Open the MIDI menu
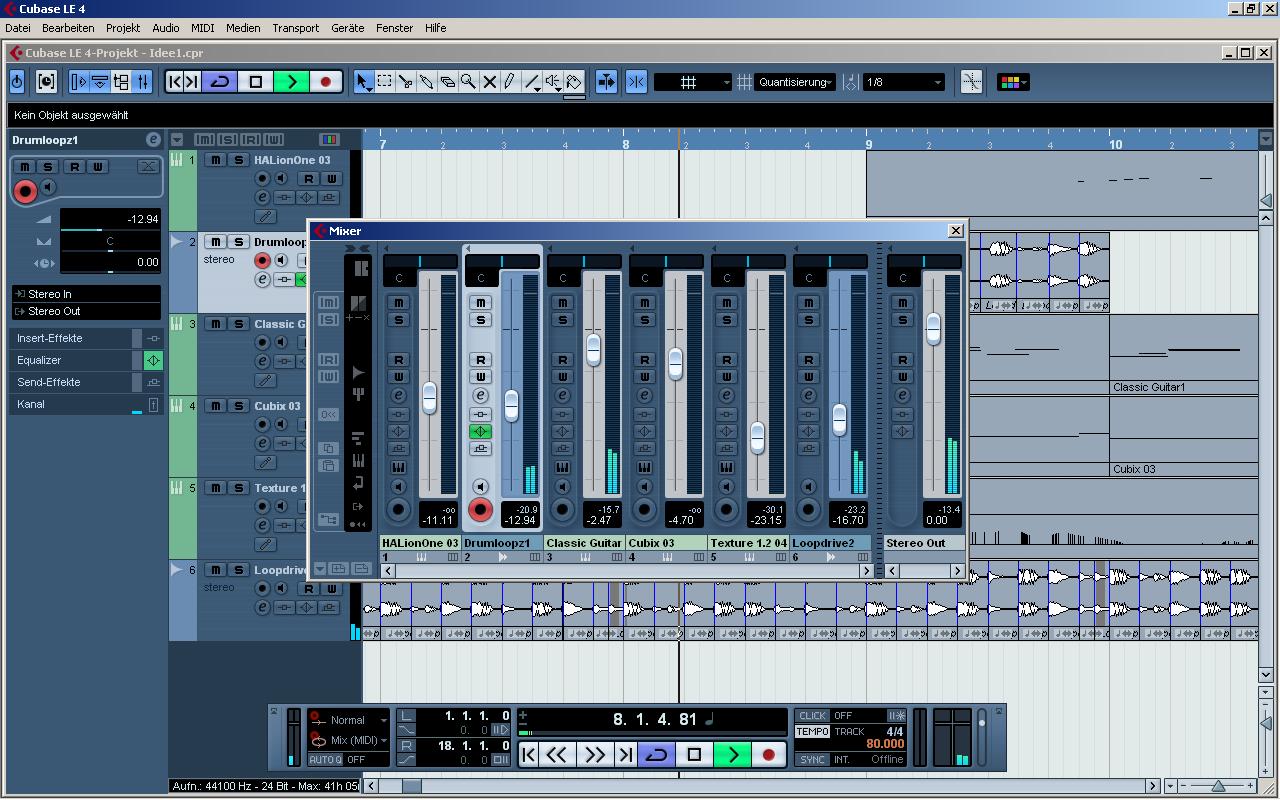The width and height of the screenshot is (1280, 800). pos(202,28)
